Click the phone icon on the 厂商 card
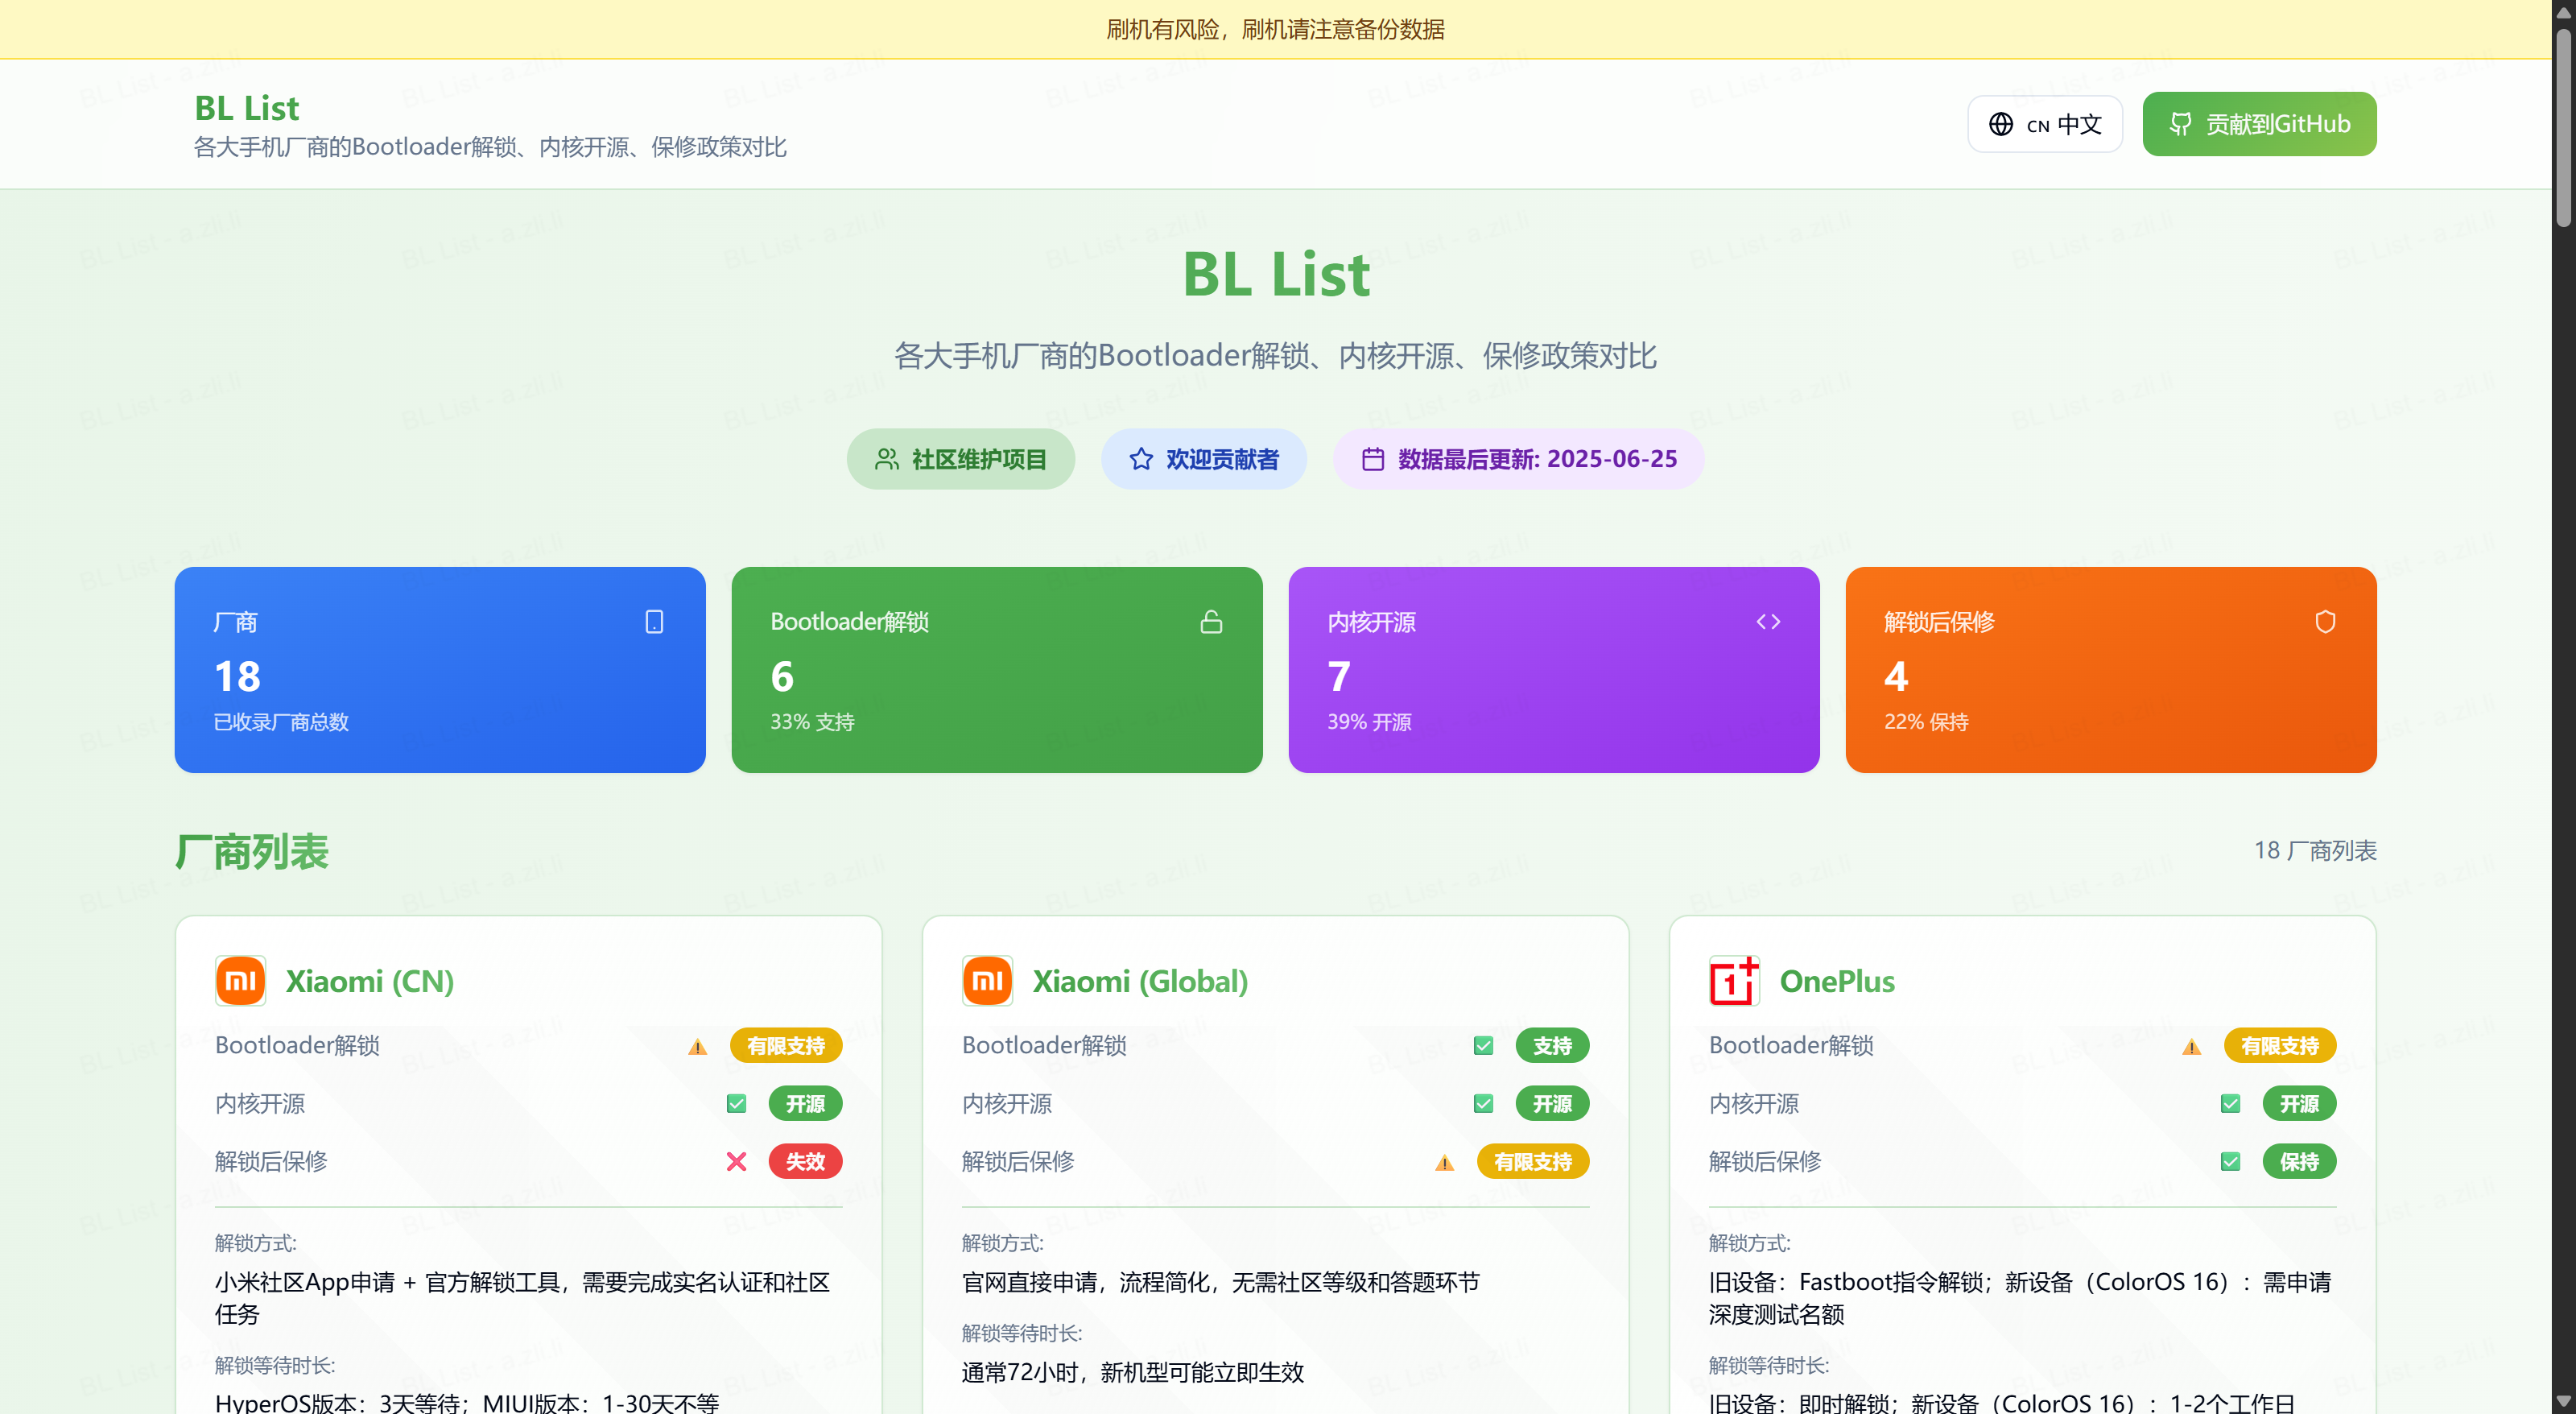Image resolution: width=2576 pixels, height=1414 pixels. pyautogui.click(x=655, y=622)
